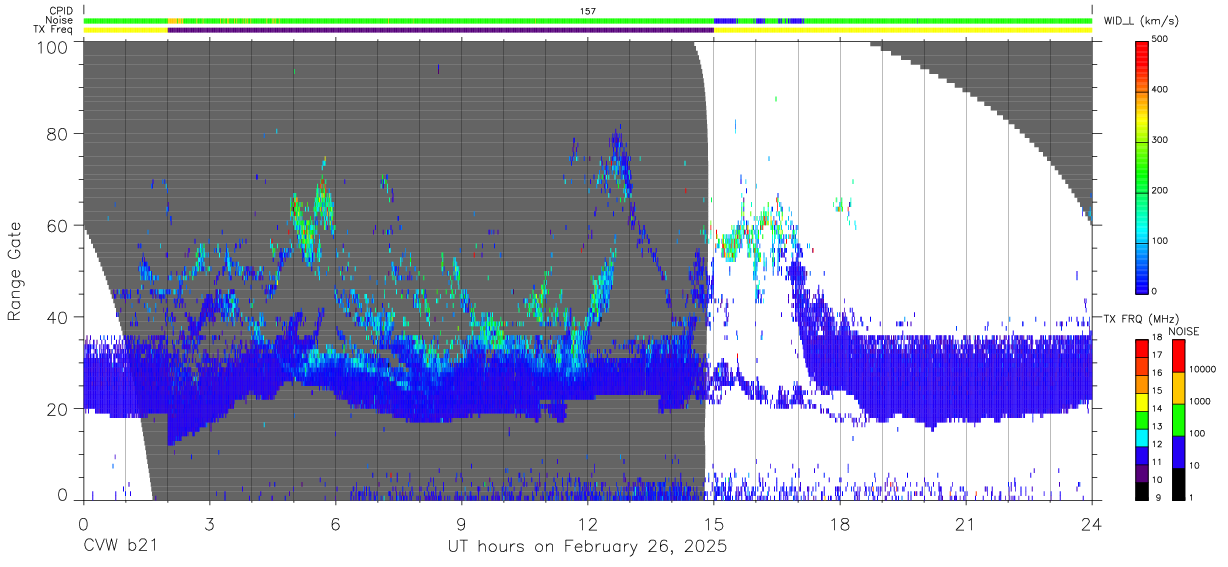This screenshot has height=567, width=1228.
Task: Click the green 100–1000 NOISE legend segment
Action: 1177,419
